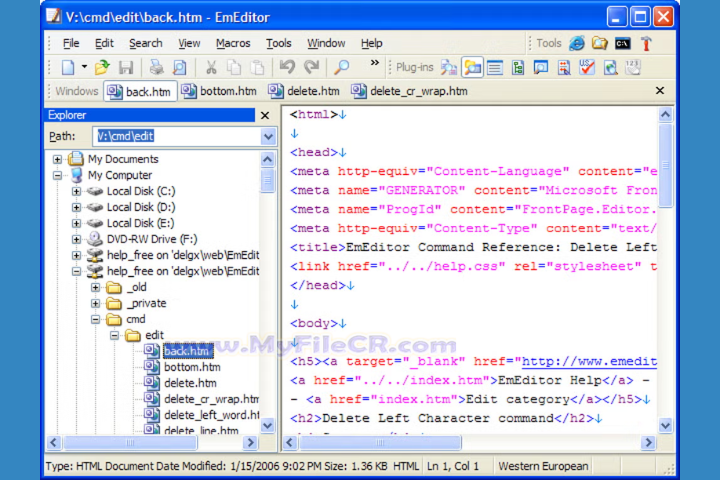Image resolution: width=720 pixels, height=480 pixels.
Task: Click the speech-bubble window plug-in icon
Action: pyautogui.click(x=541, y=68)
